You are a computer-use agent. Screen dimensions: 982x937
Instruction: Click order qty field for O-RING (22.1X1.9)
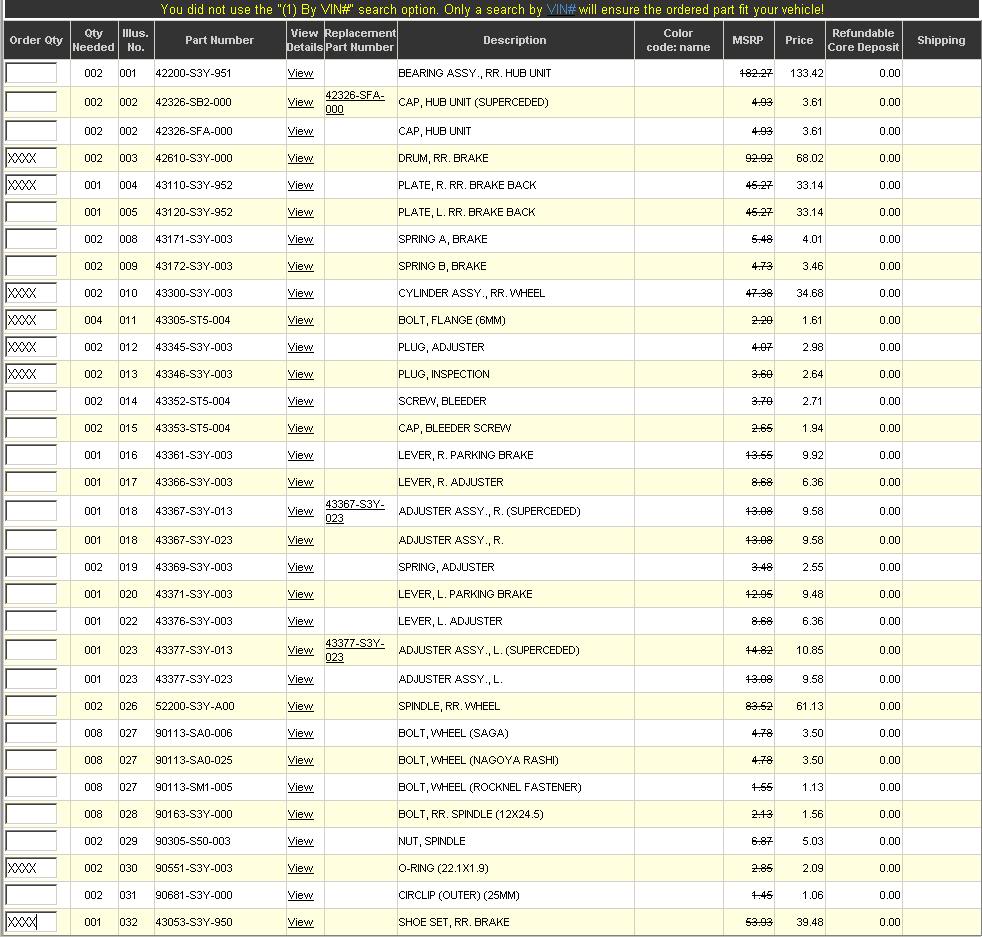coord(31,867)
